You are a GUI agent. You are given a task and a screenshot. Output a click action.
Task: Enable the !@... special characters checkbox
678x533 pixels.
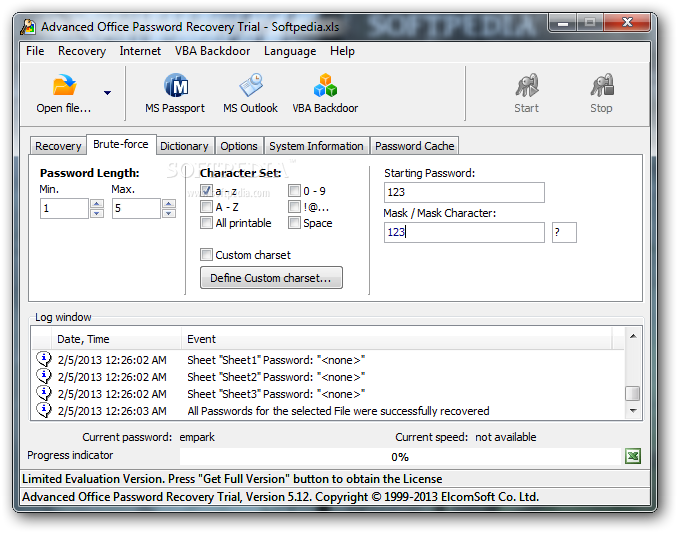pyautogui.click(x=294, y=207)
